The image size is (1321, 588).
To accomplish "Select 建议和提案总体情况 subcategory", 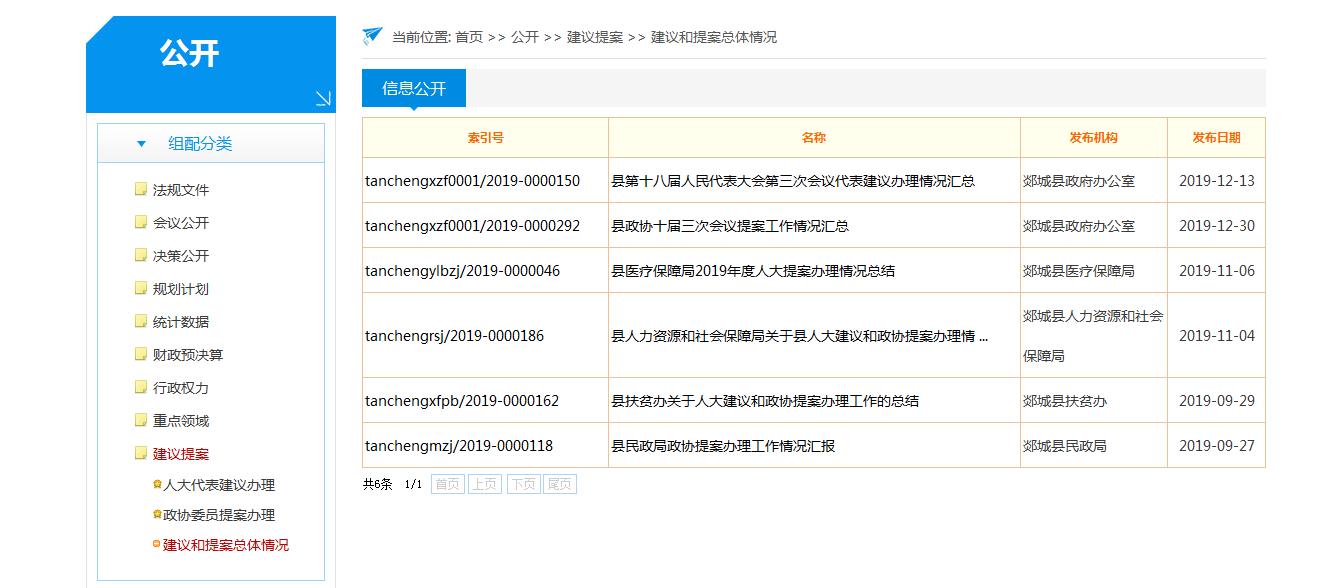I will point(226,545).
